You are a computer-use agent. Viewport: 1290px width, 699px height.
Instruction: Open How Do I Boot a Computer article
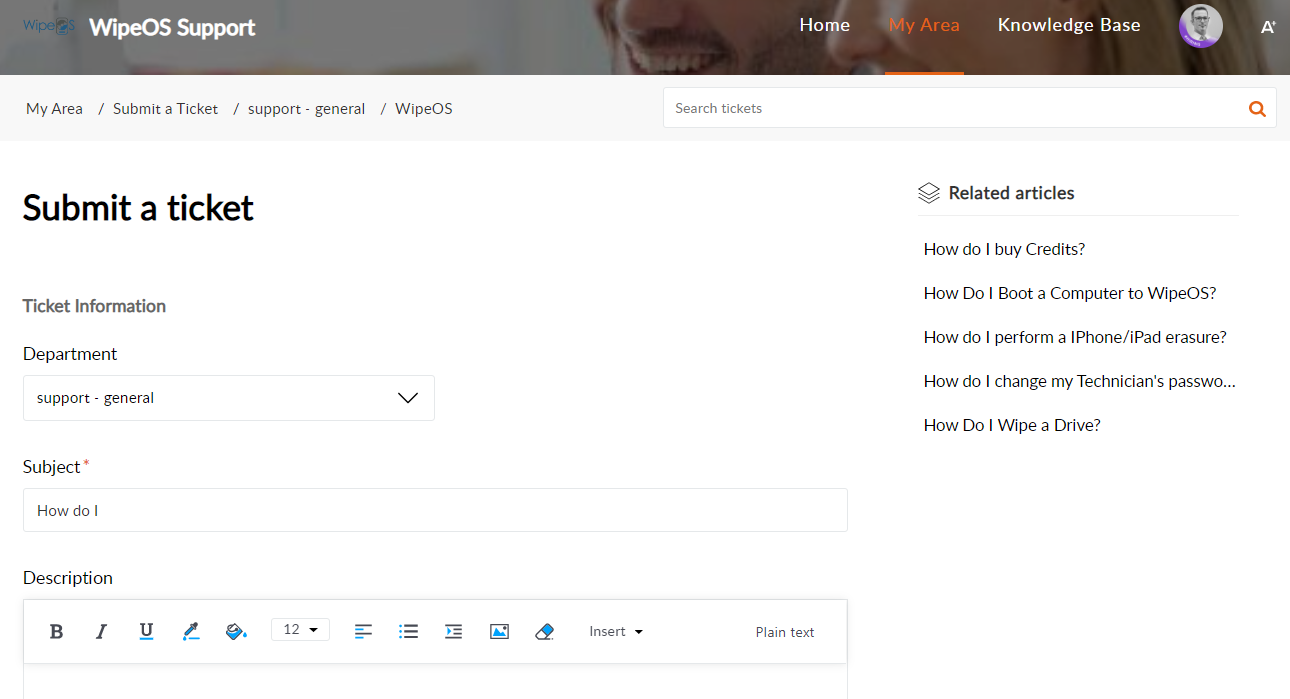pos(1070,293)
